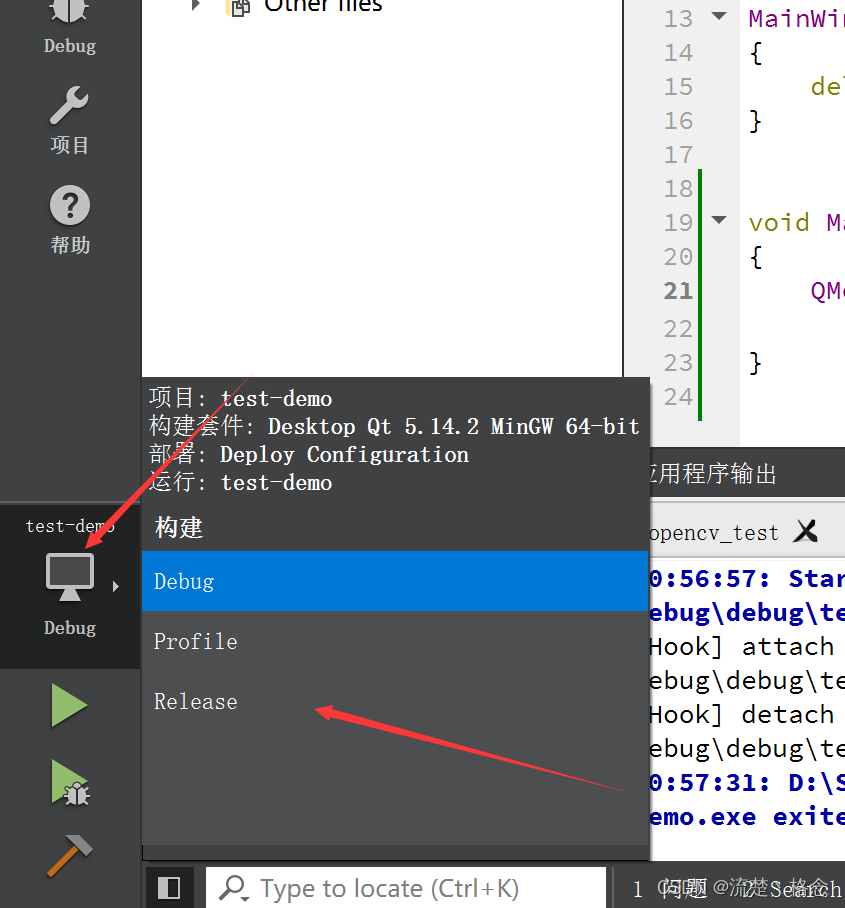Open the locator magnifier filter dropdown

235,888
